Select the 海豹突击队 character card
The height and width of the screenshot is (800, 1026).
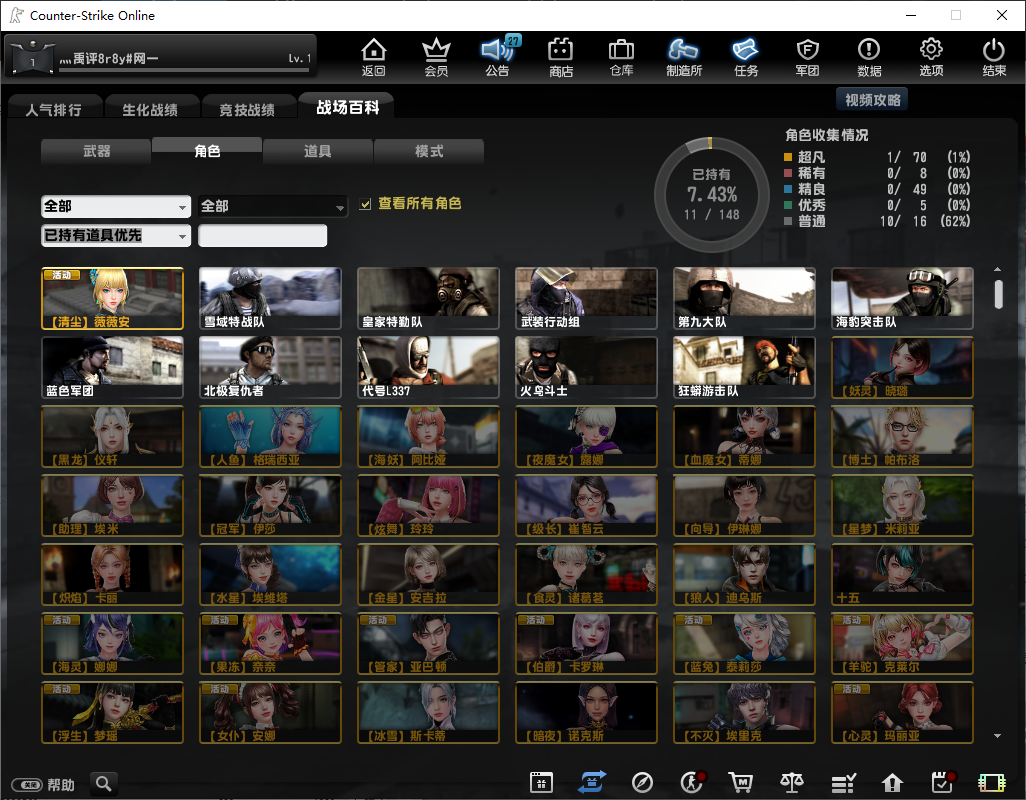pos(902,298)
